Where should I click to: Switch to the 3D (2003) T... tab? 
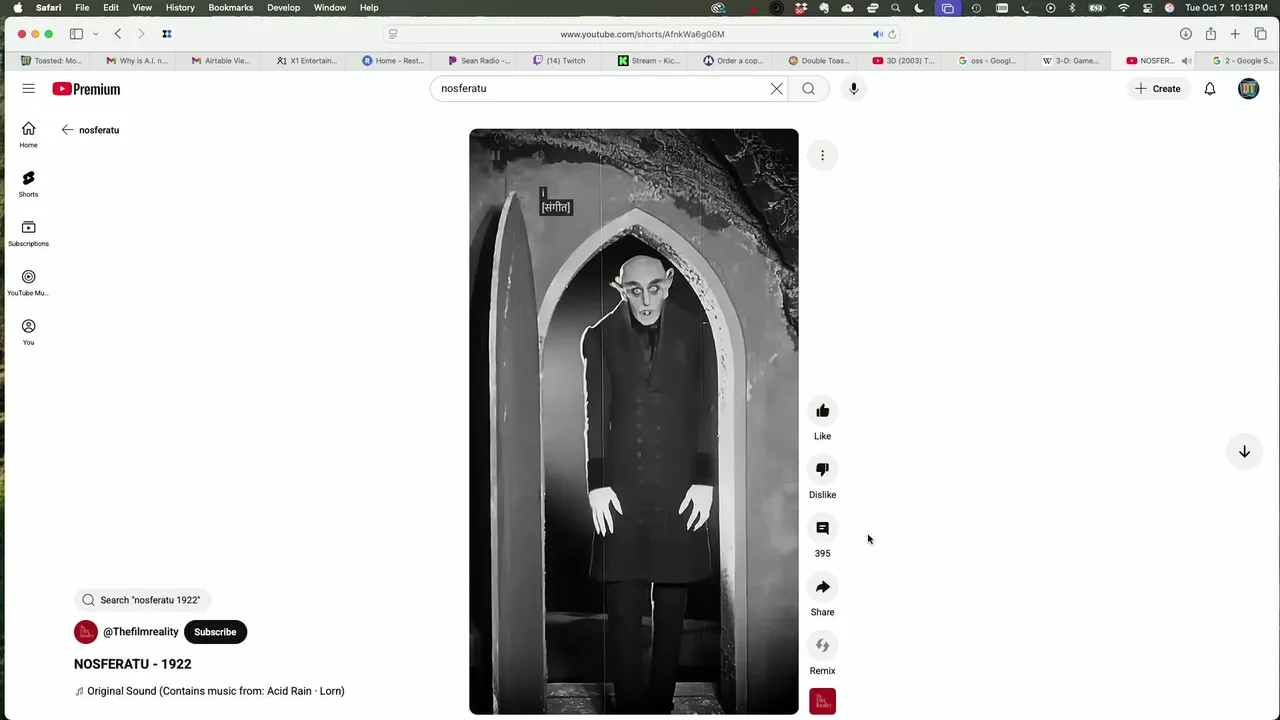[904, 61]
